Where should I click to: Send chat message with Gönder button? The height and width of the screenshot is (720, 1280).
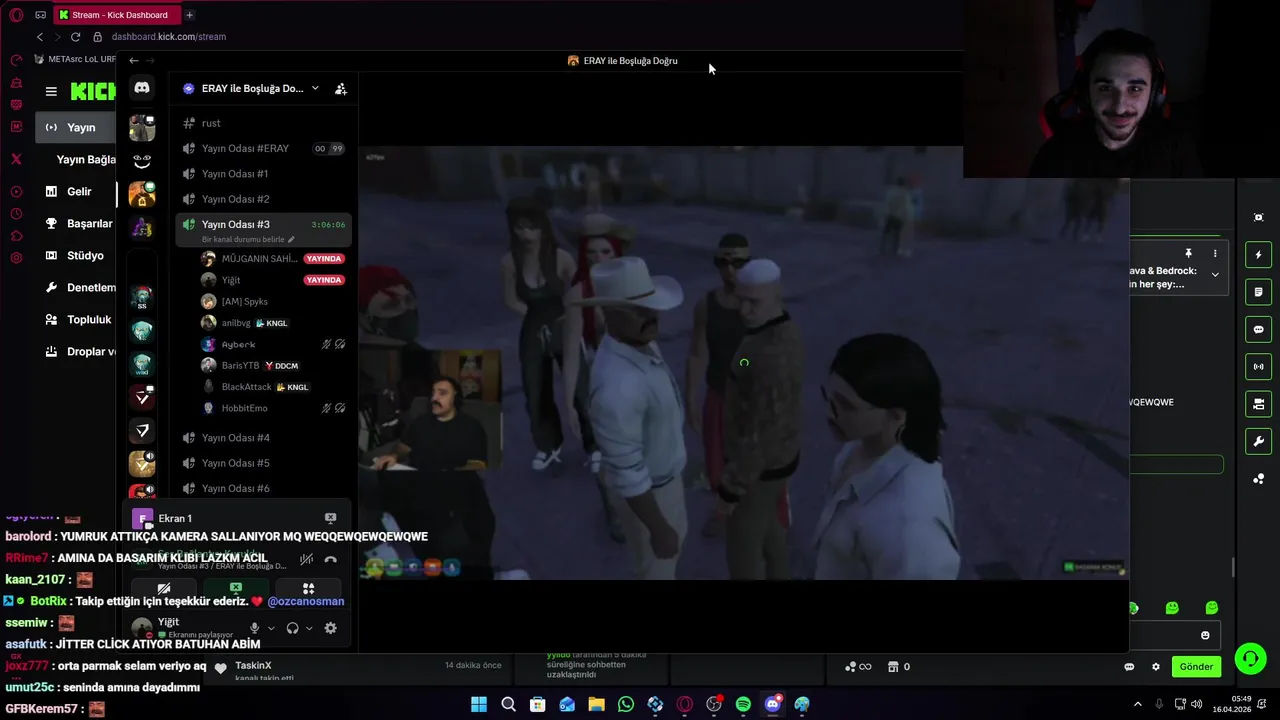click(x=1196, y=667)
